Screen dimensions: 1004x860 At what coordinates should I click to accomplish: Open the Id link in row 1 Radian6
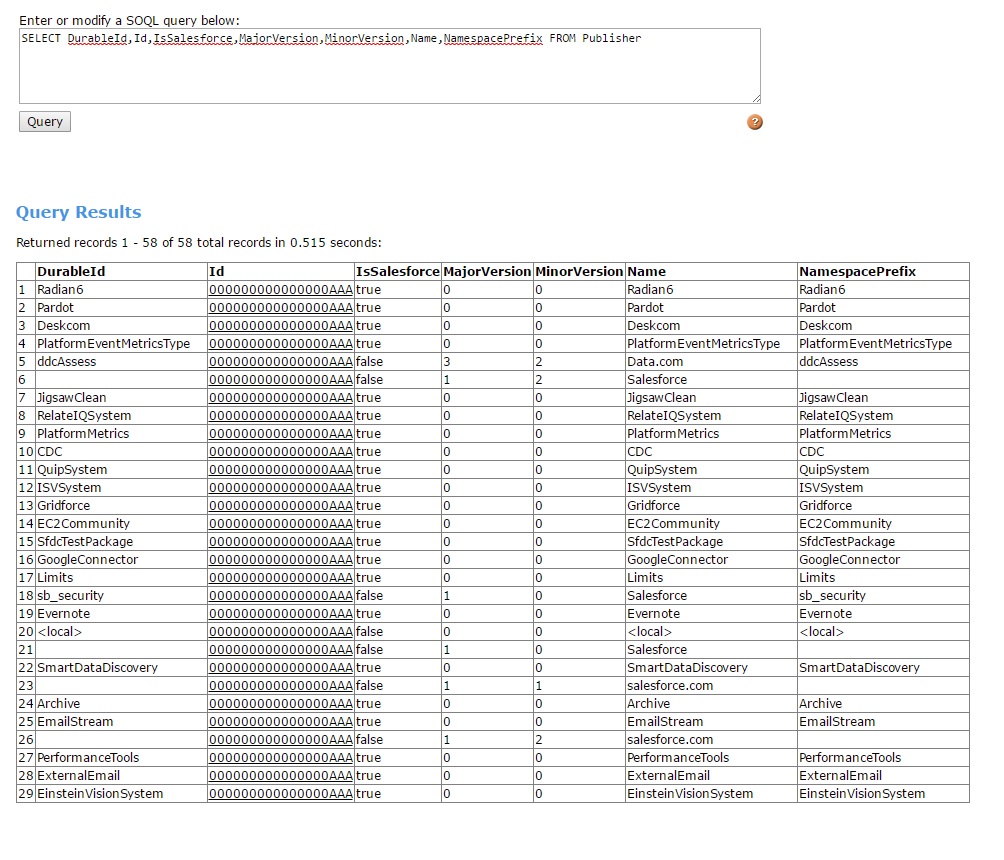click(x=280, y=289)
